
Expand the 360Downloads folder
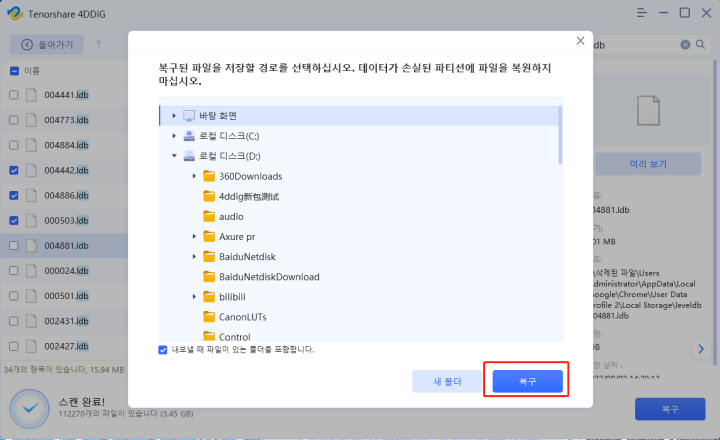point(194,176)
